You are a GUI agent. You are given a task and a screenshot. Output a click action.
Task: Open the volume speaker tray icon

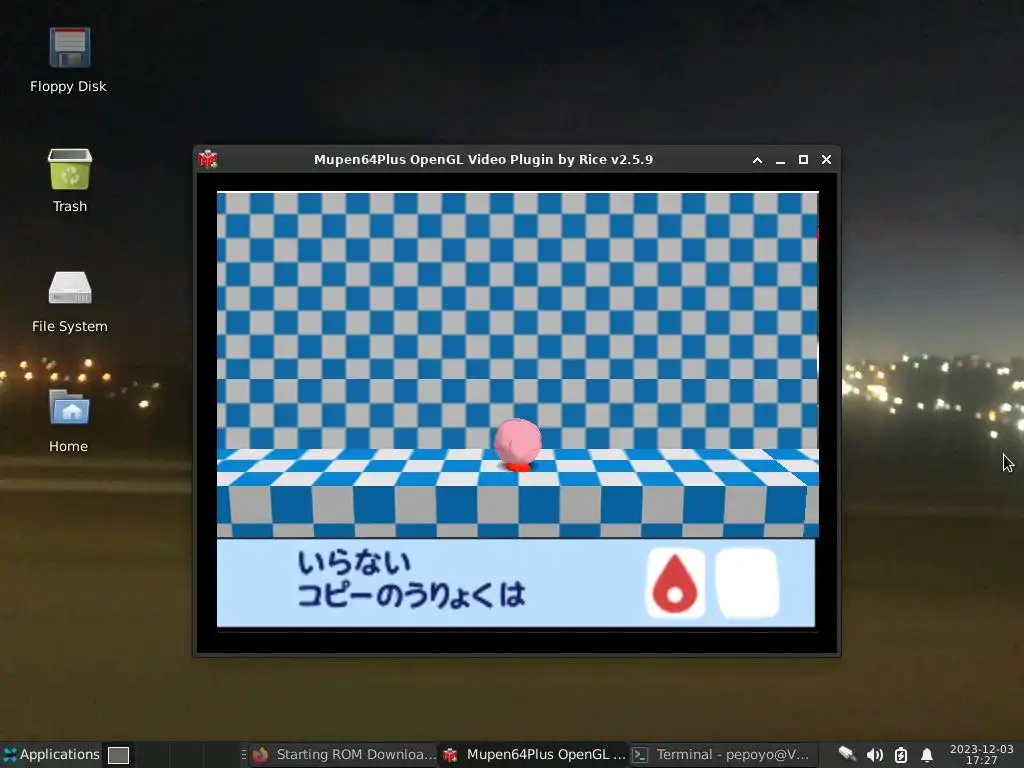coord(874,755)
